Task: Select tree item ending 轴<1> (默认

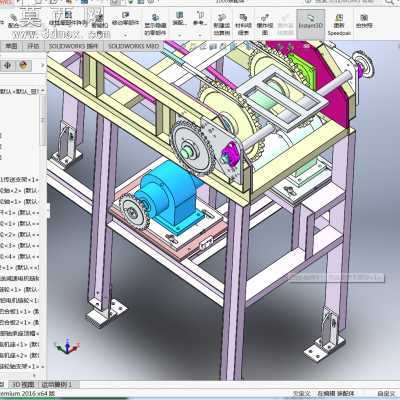Action: pyautogui.click(x=19, y=202)
